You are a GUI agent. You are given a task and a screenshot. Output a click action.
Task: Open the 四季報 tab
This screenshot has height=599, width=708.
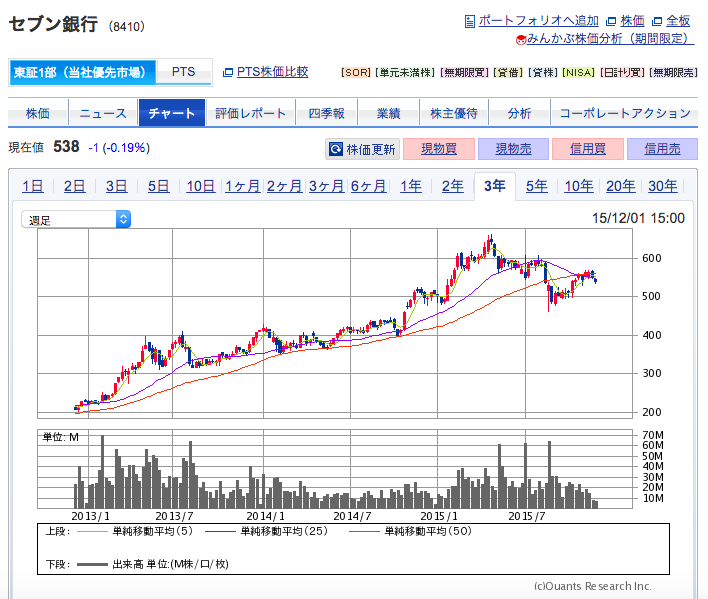326,113
